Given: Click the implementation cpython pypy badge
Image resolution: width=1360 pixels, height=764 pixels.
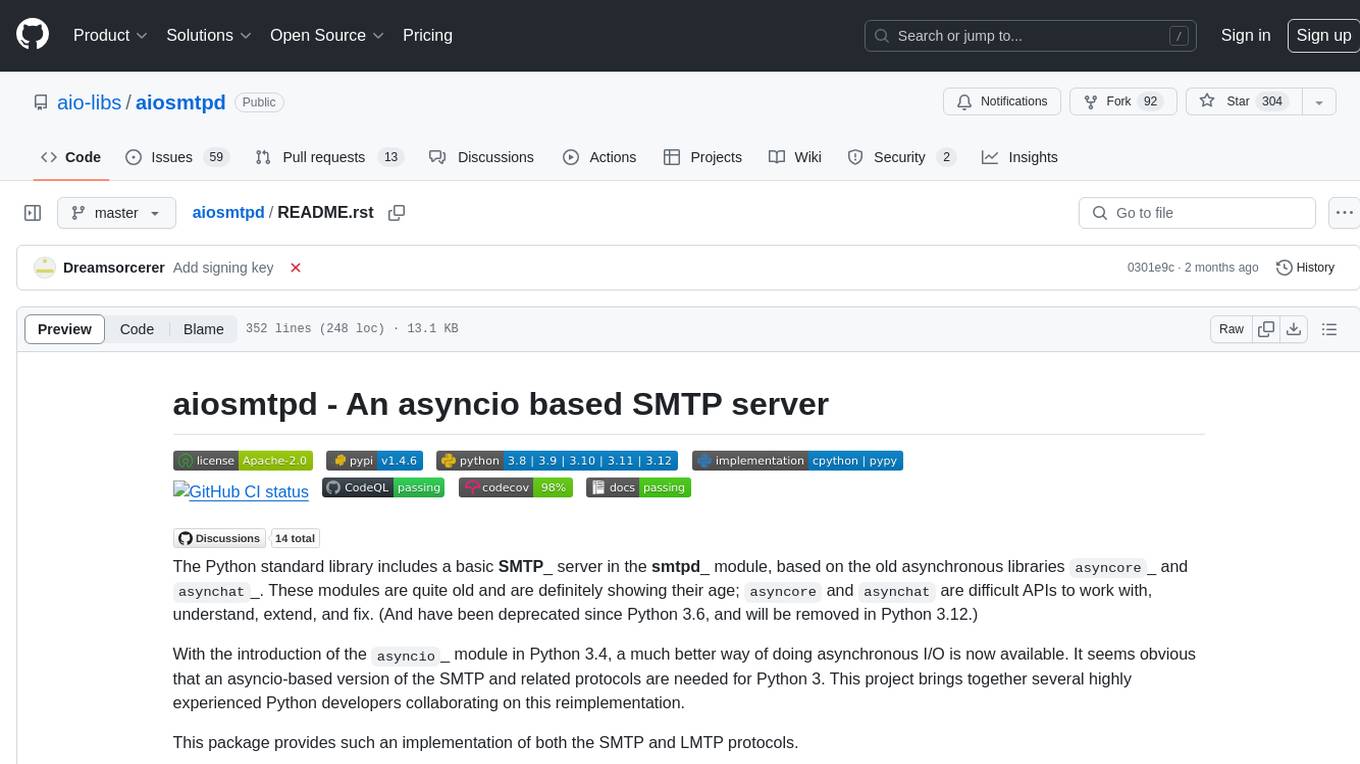Looking at the screenshot, I should tap(797, 461).
